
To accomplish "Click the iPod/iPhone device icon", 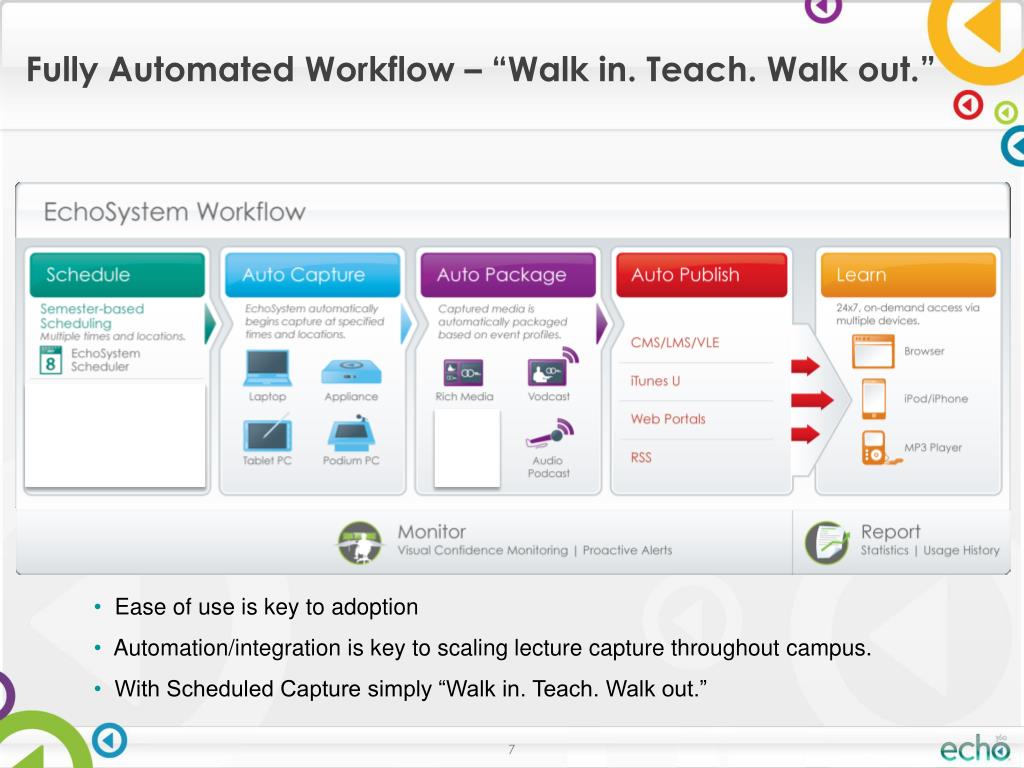I will tap(874, 398).
